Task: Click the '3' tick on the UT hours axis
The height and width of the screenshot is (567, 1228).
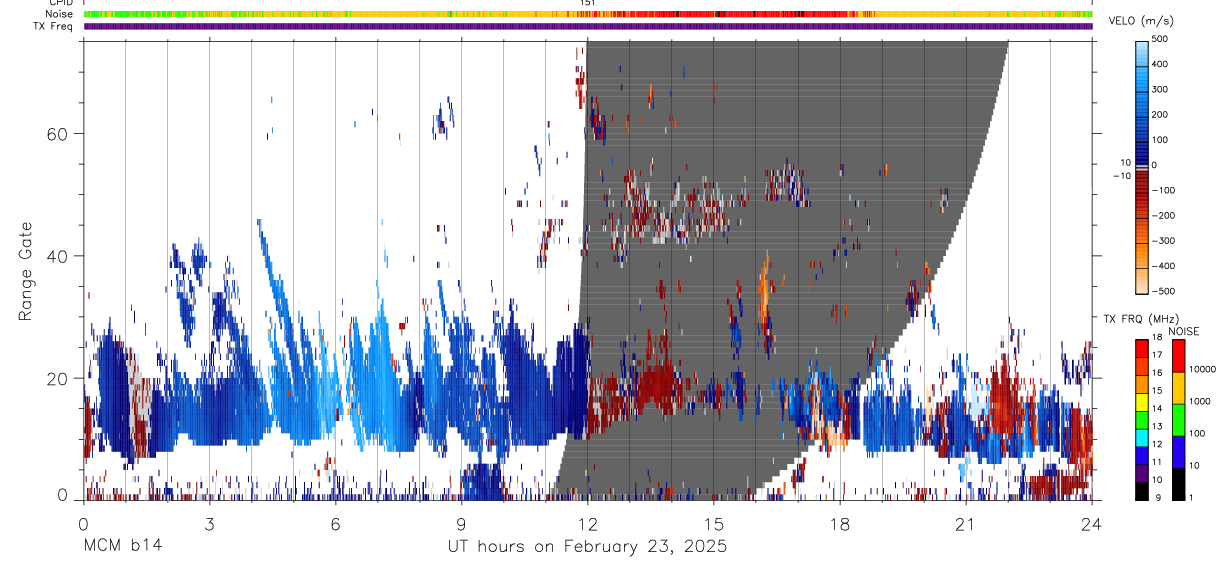Action: [209, 523]
